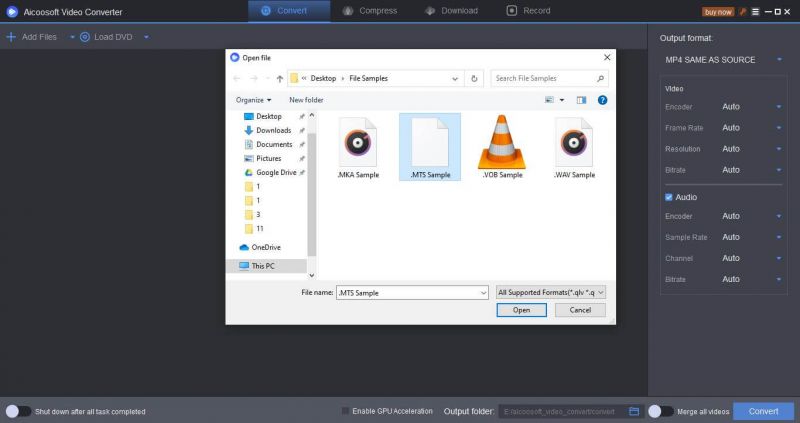This screenshot has width=800, height=423.
Task: Click the dialog Back arrow
Action: [236, 78]
